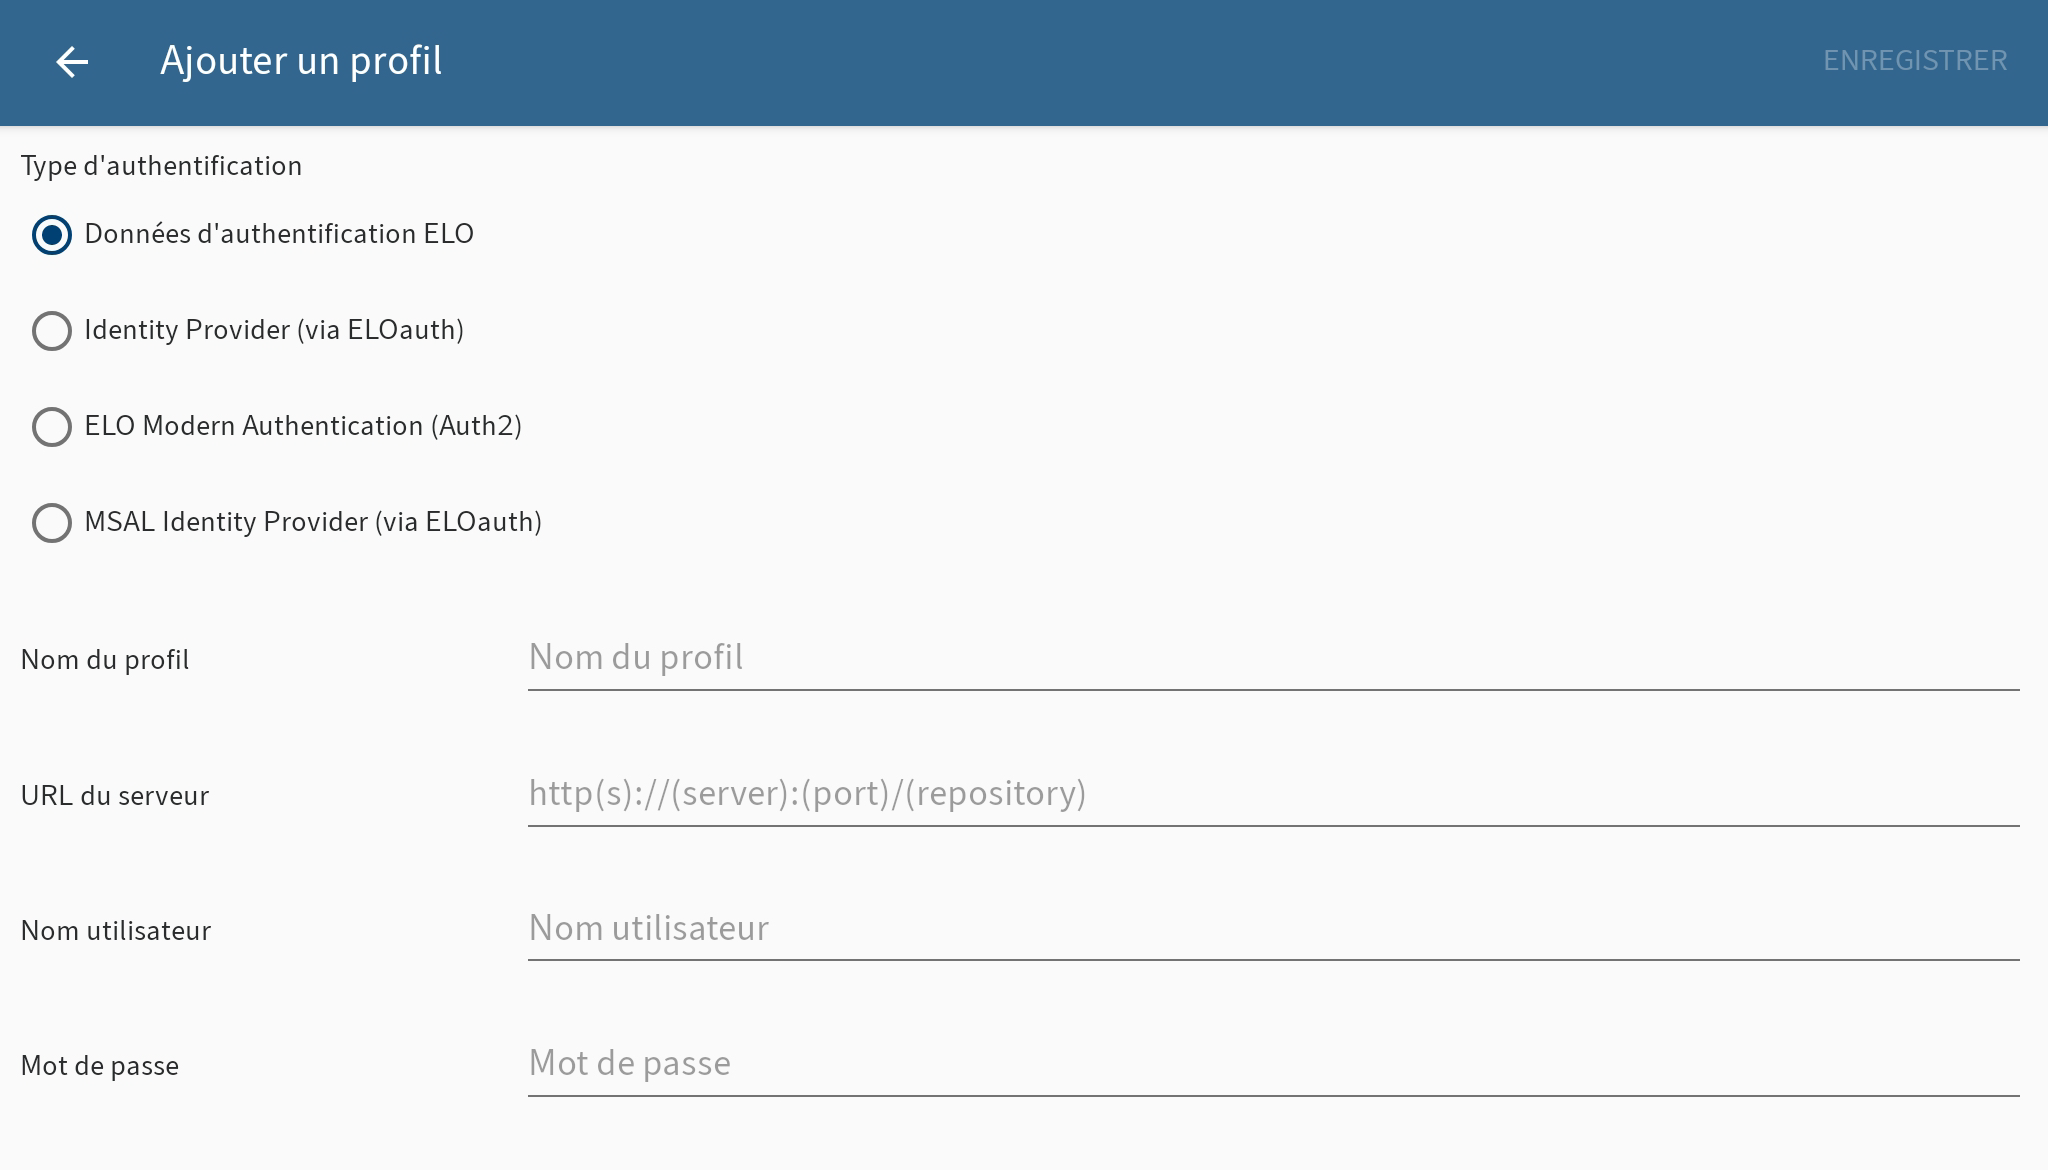Click the back arrow in the header
The width and height of the screenshot is (2048, 1170).
tap(72, 62)
